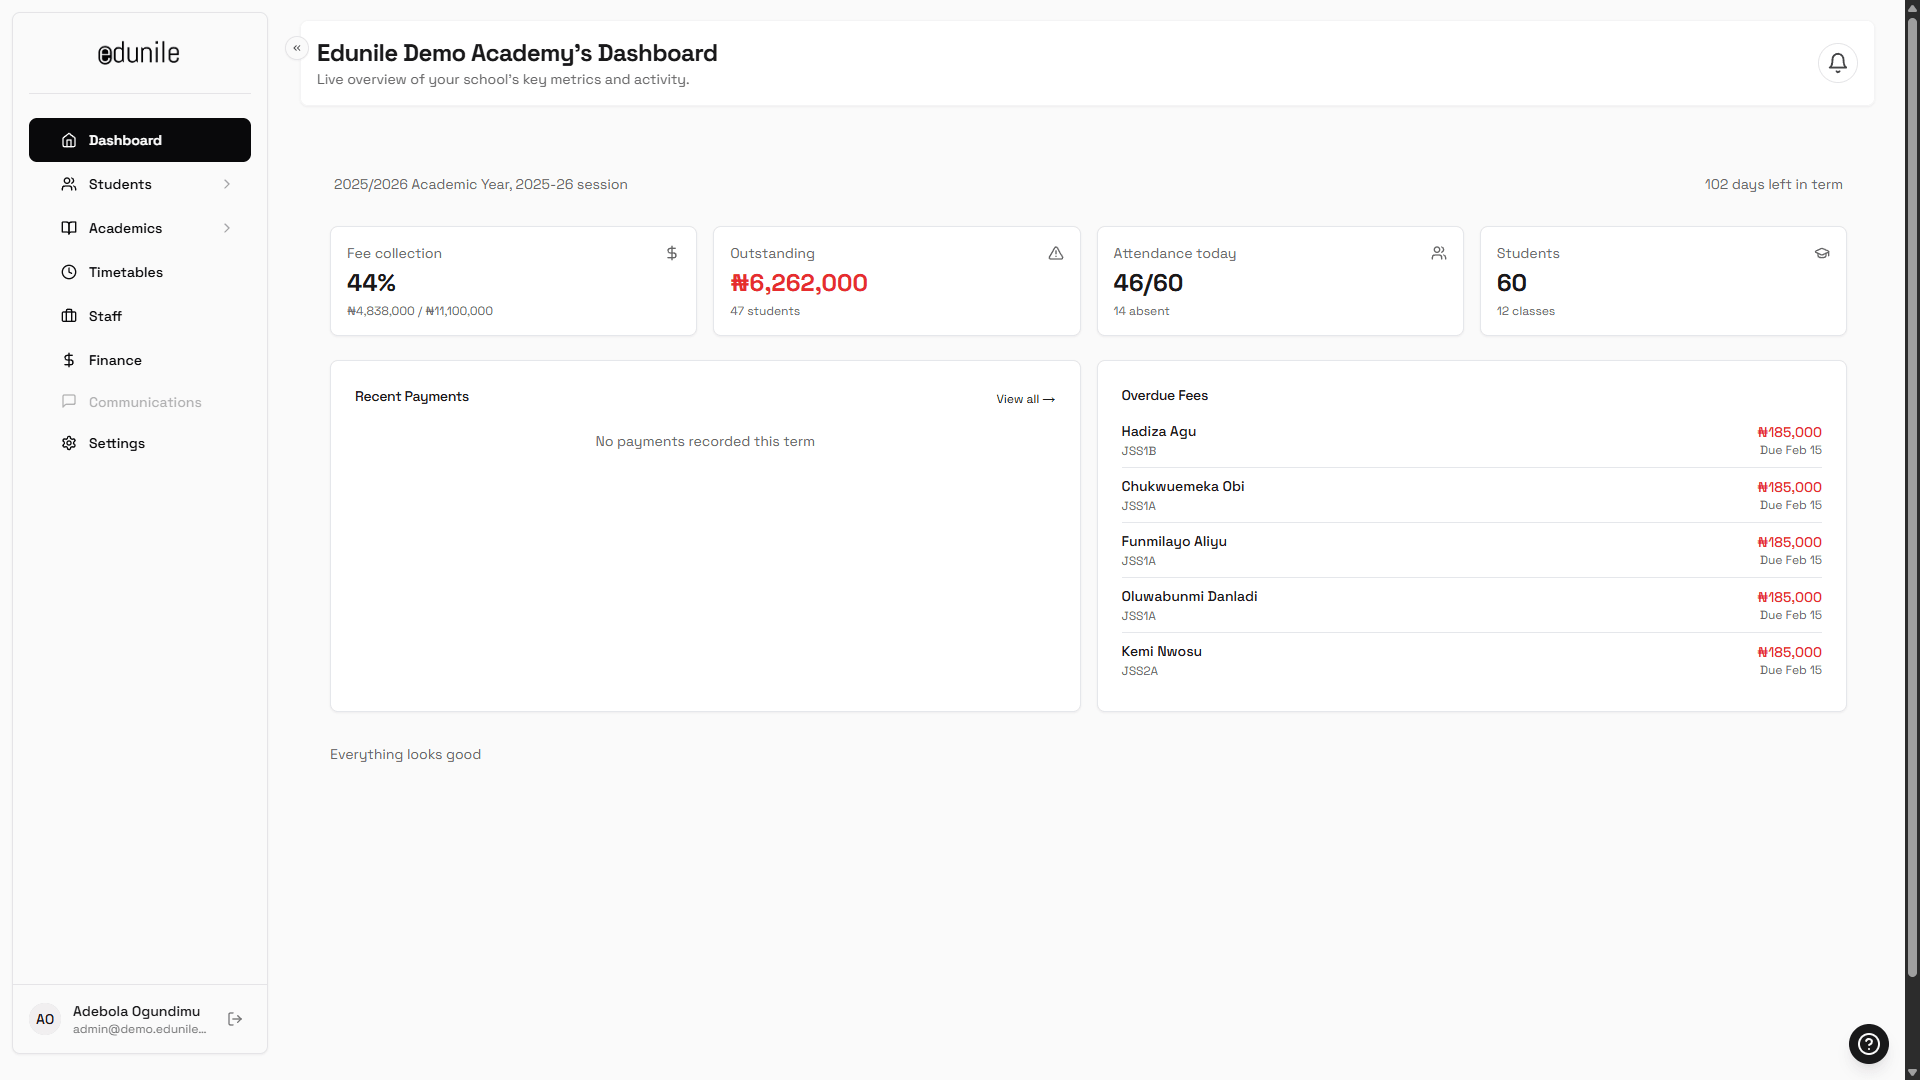Click the attendance people icon
This screenshot has width=1920, height=1080.
pyautogui.click(x=1439, y=253)
